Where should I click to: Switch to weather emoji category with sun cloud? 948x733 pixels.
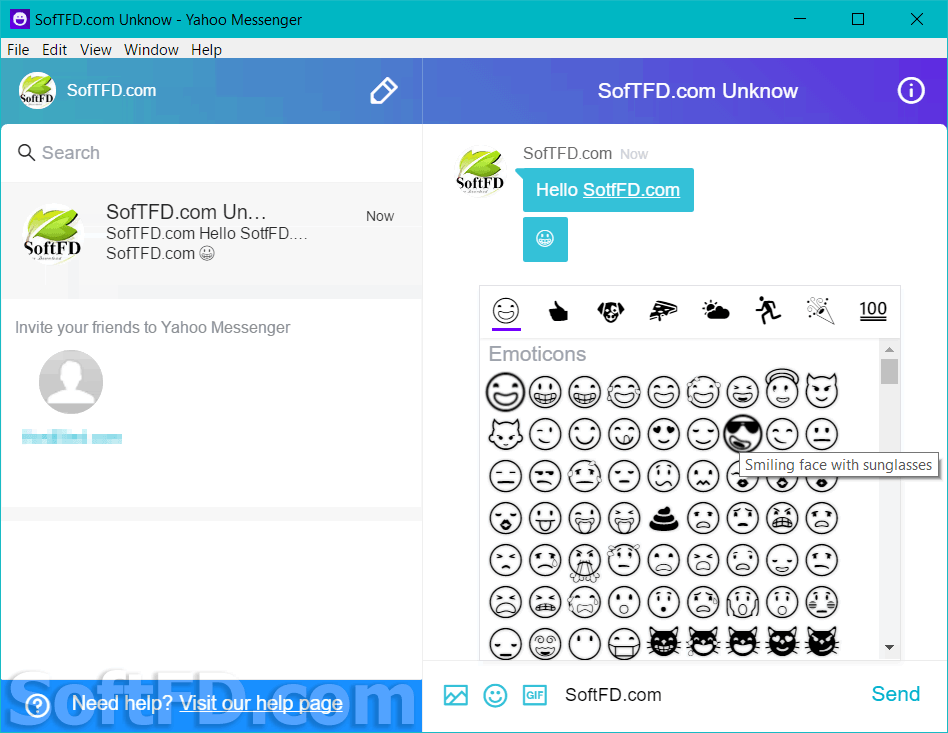pos(716,311)
